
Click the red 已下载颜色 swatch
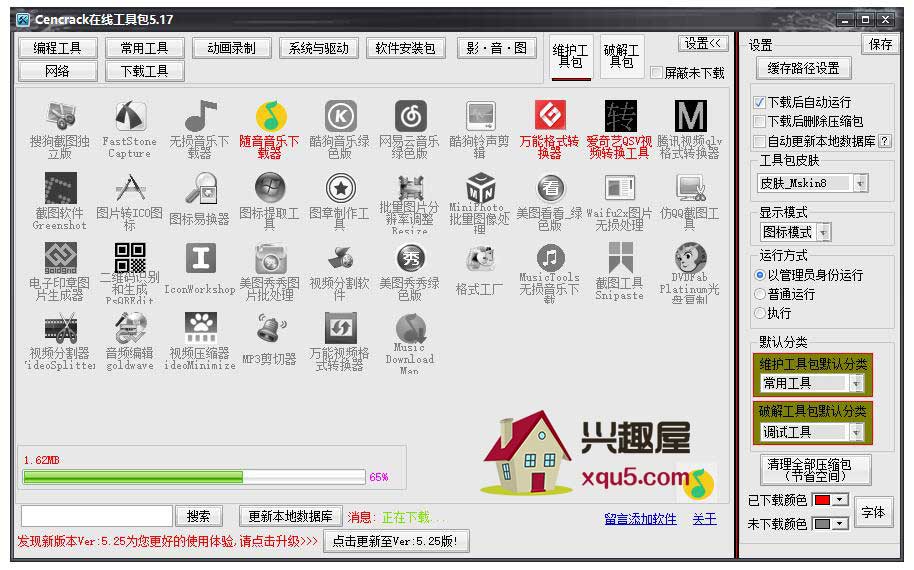point(822,500)
